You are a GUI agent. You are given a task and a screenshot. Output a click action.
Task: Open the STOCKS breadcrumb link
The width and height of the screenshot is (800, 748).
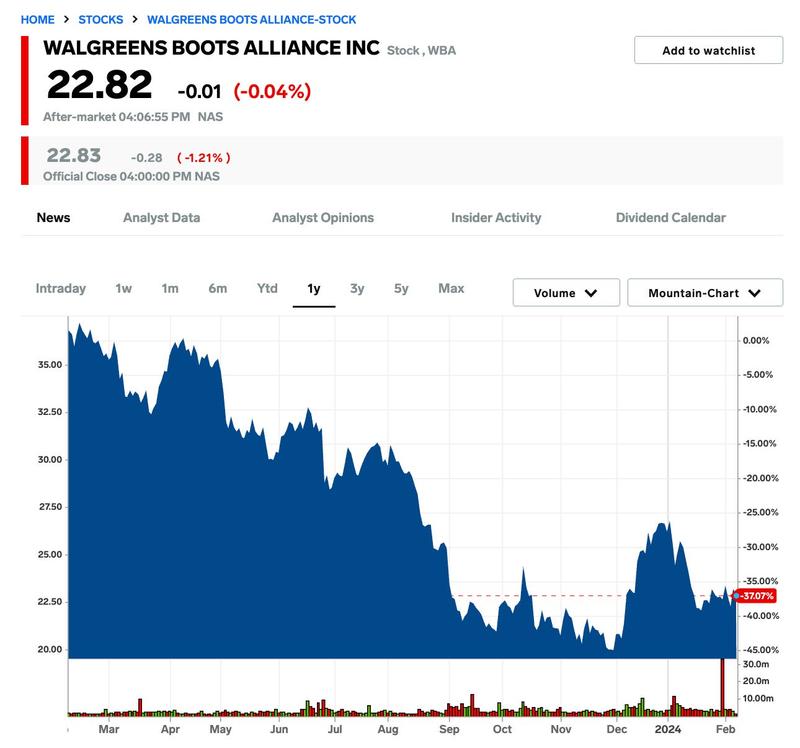click(101, 20)
